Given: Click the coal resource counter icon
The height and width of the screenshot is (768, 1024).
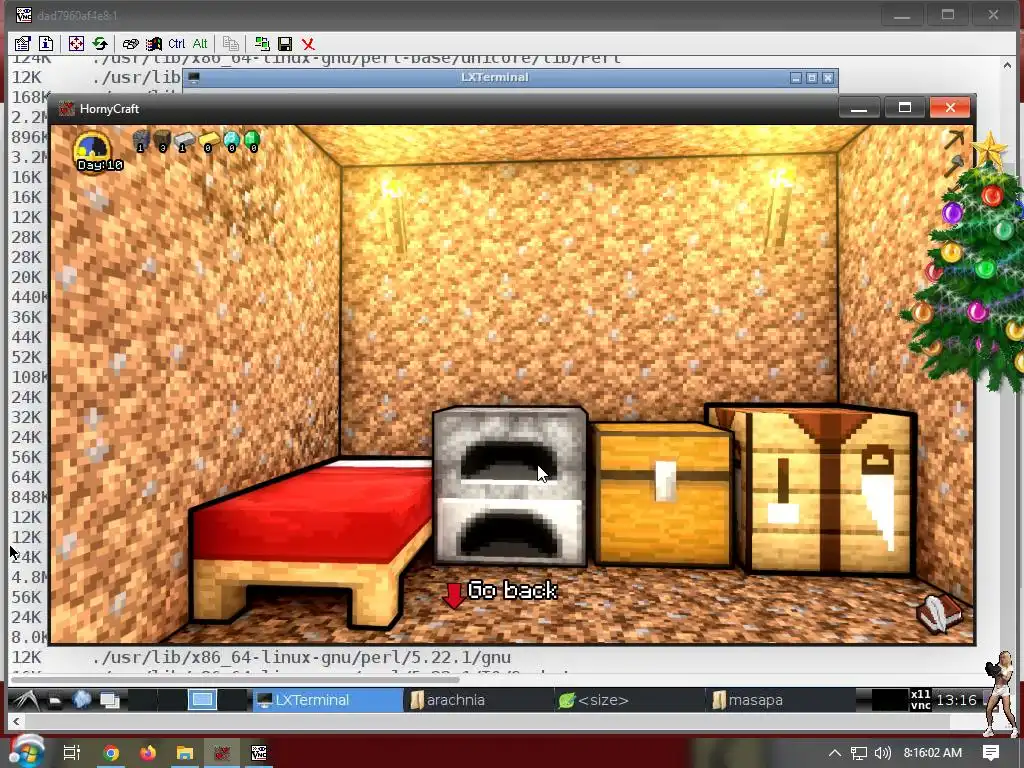Looking at the screenshot, I should pyautogui.click(x=163, y=140).
